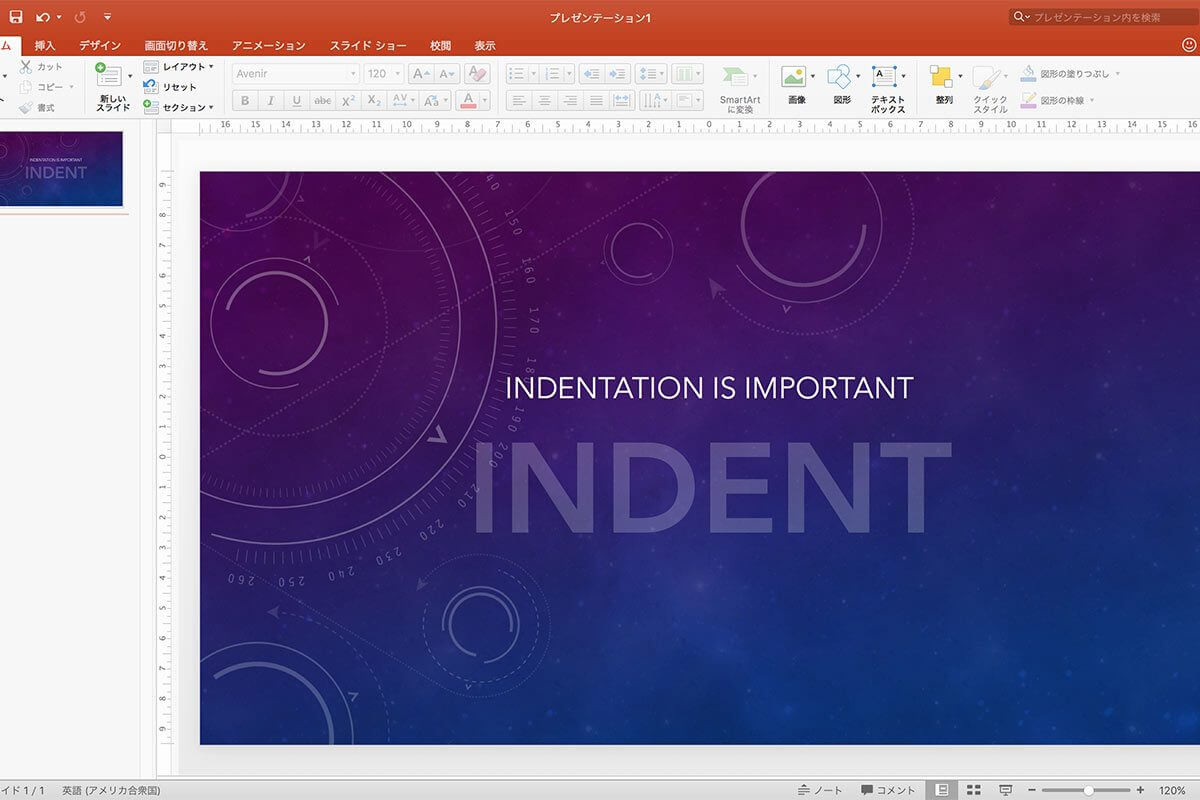Toggle bold formatting
The image size is (1200, 800).
(x=245, y=100)
